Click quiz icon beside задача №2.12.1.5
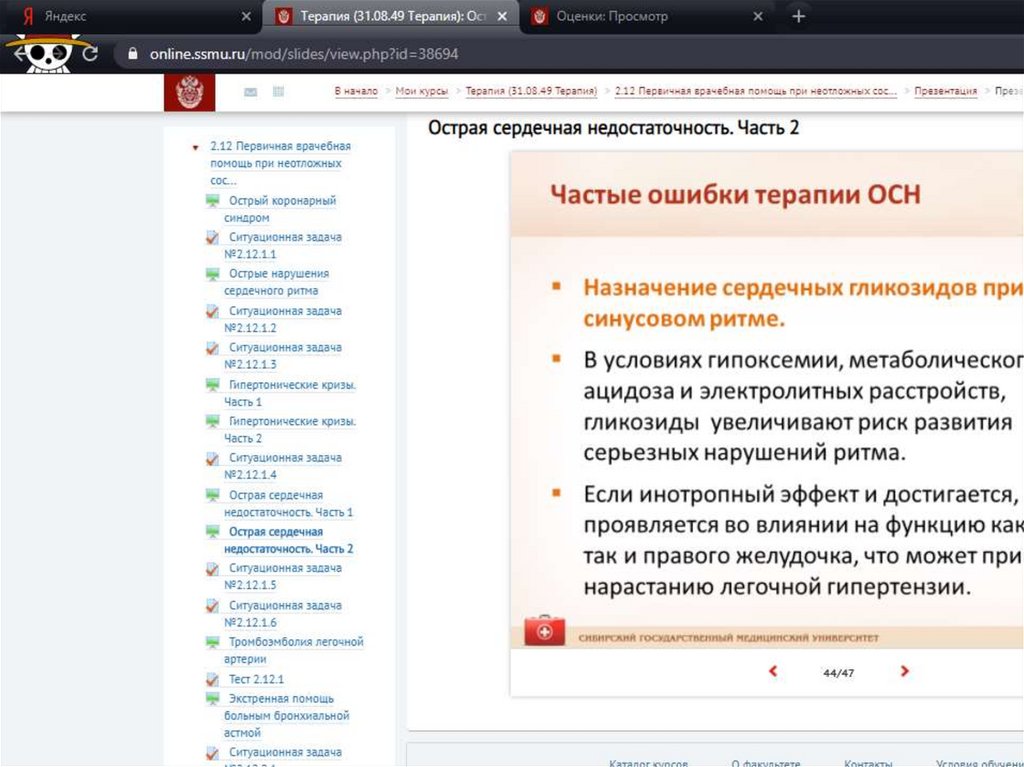 [x=213, y=568]
